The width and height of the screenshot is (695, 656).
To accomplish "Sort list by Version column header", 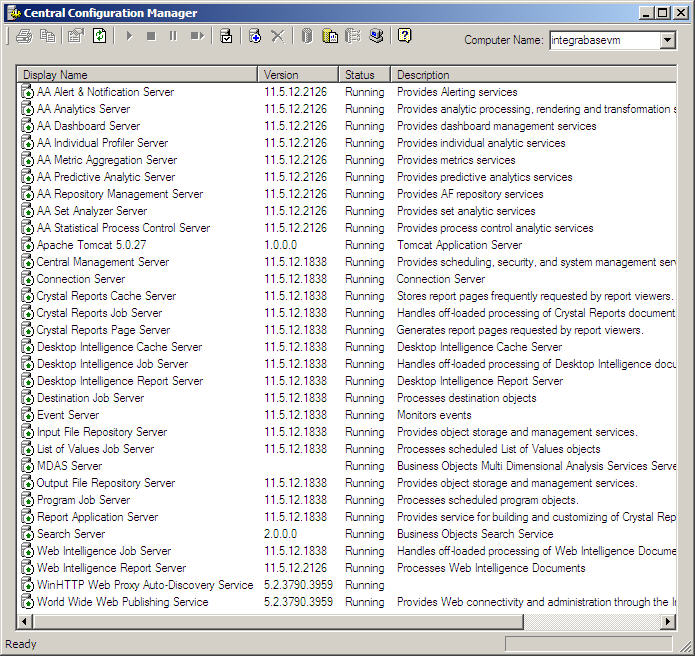I will click(297, 74).
